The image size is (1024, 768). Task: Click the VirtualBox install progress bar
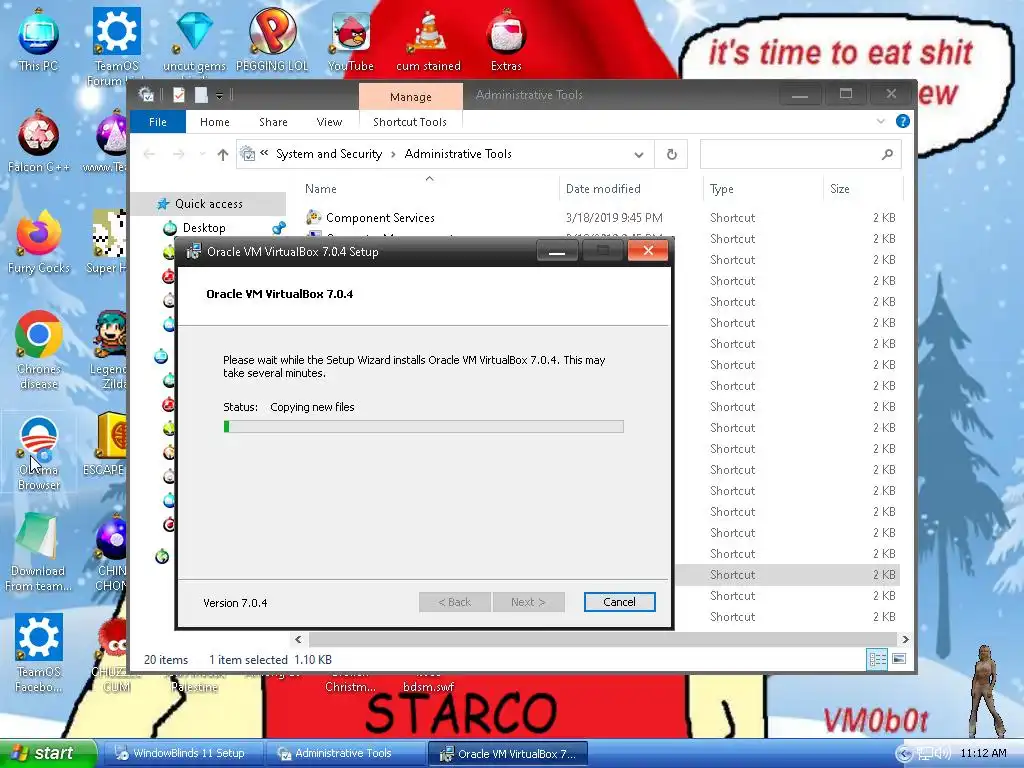coord(423,426)
